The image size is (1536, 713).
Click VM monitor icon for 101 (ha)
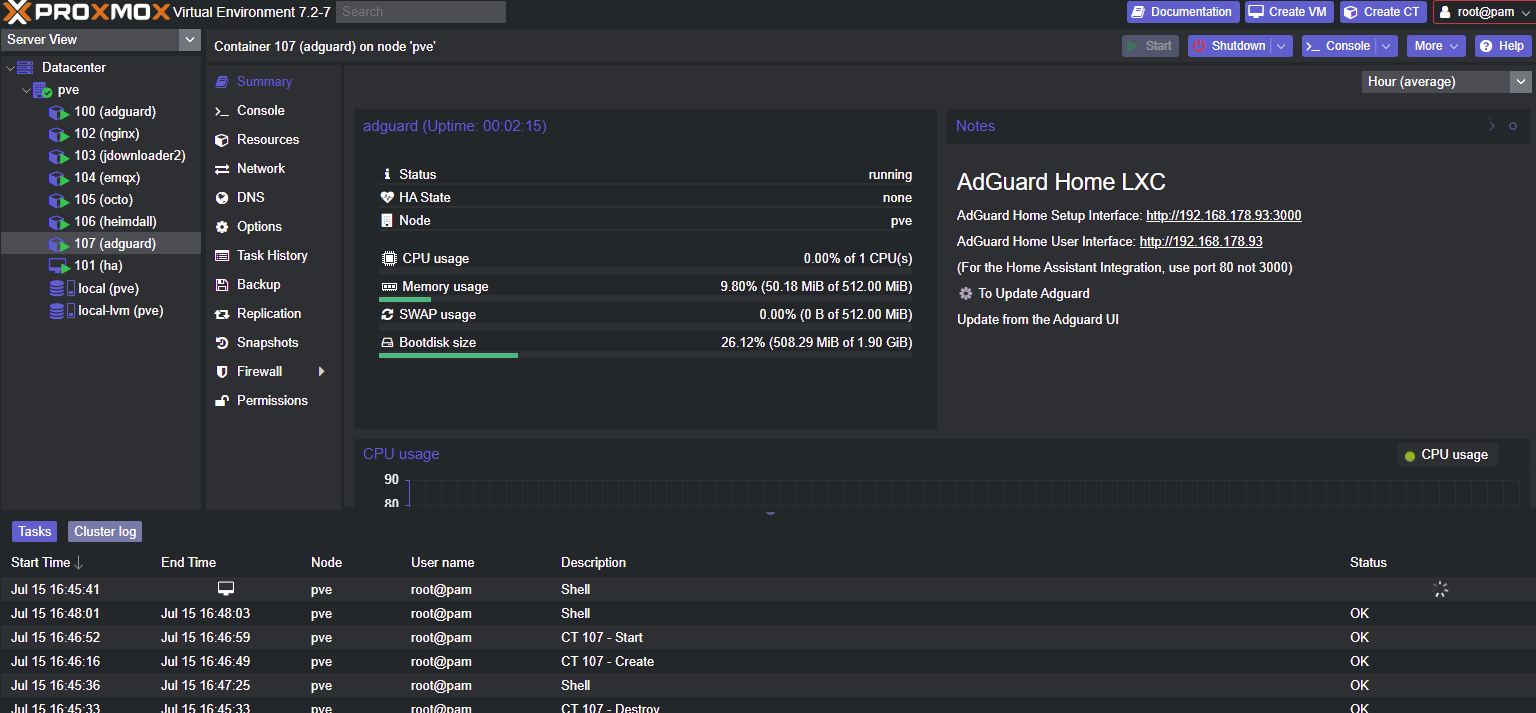pos(59,266)
